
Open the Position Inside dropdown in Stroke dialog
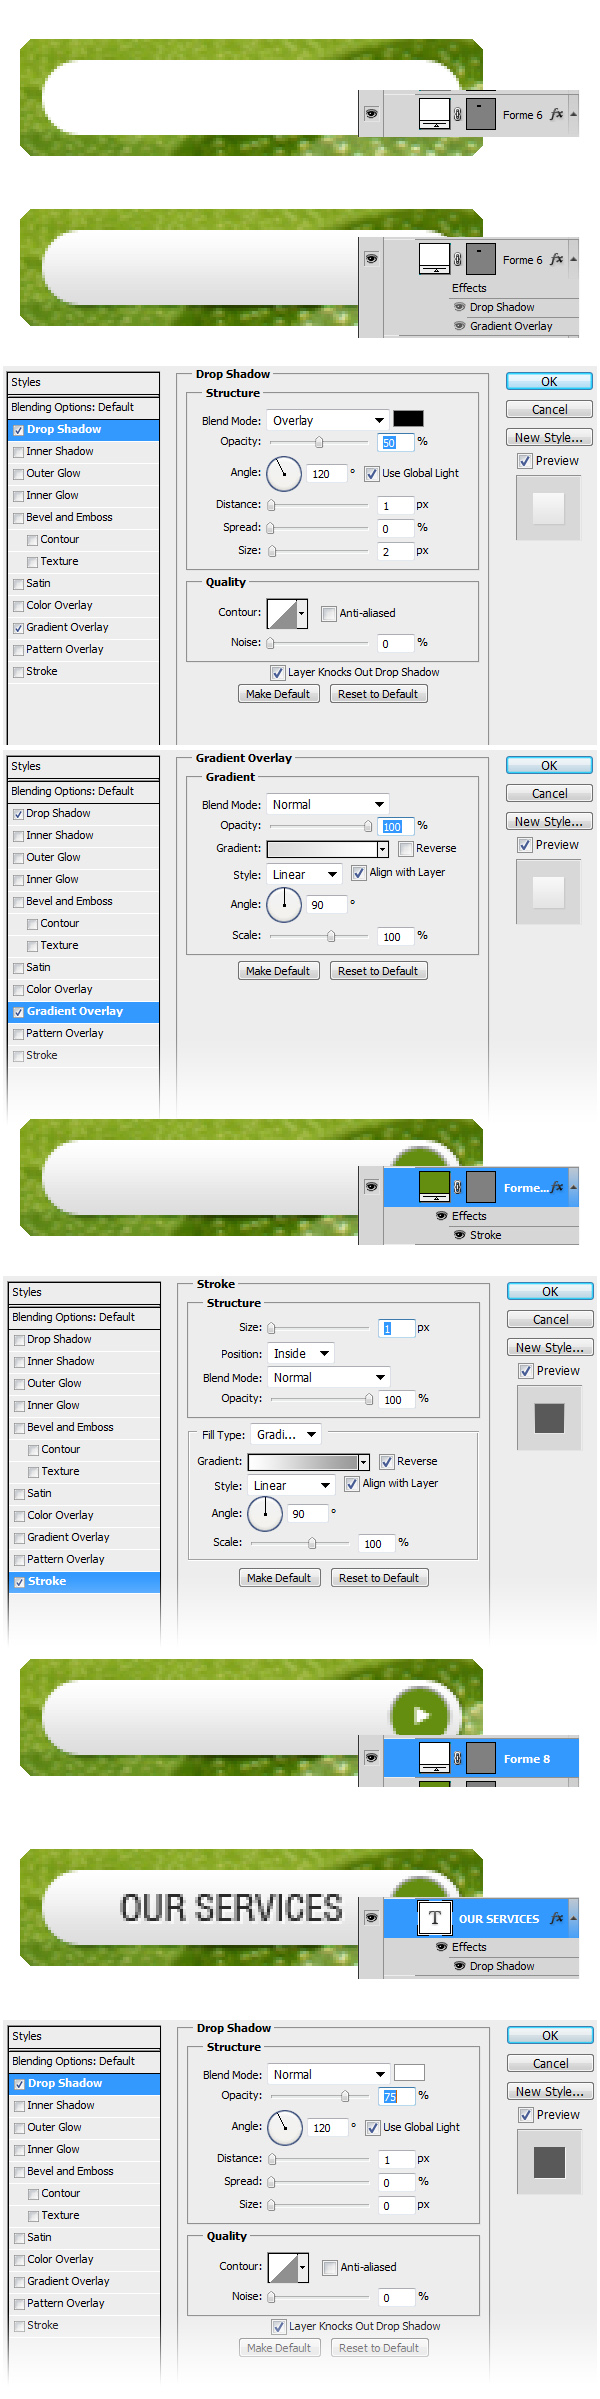[301, 1354]
